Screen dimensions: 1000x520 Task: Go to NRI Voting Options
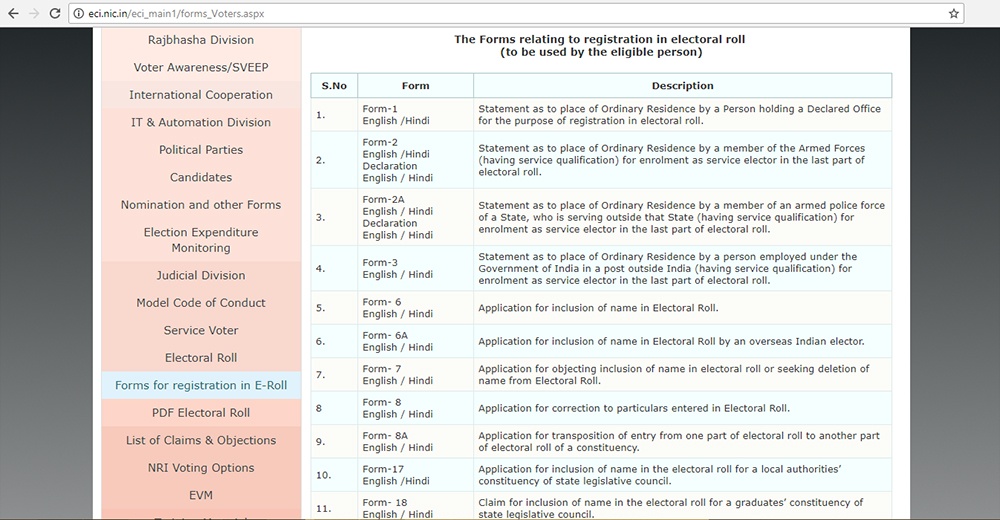(x=201, y=468)
